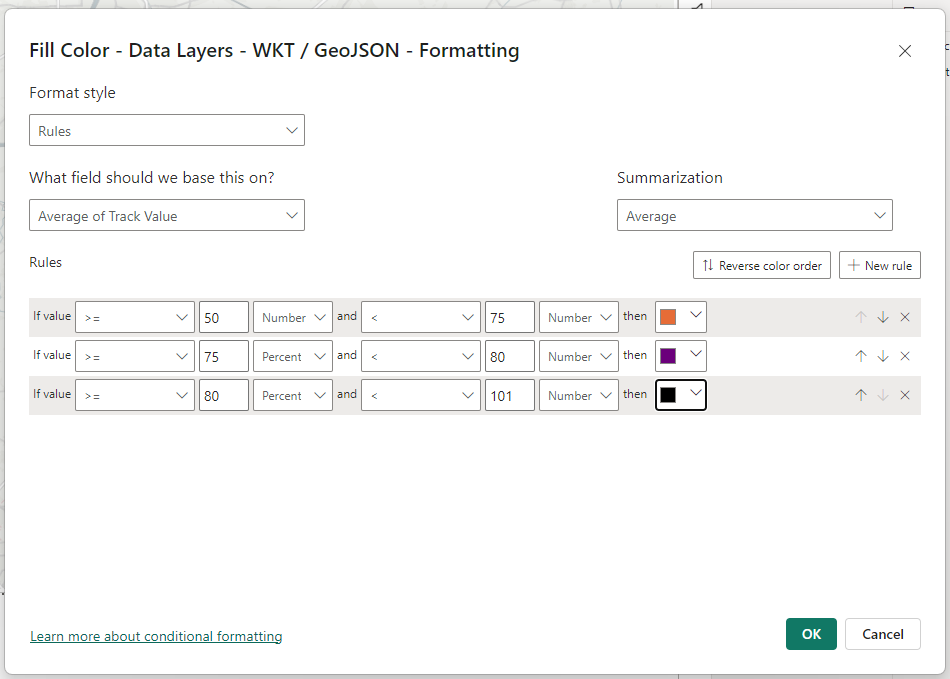Open the Summarization dropdown set to Average
The width and height of the screenshot is (950, 679).
coord(754,216)
